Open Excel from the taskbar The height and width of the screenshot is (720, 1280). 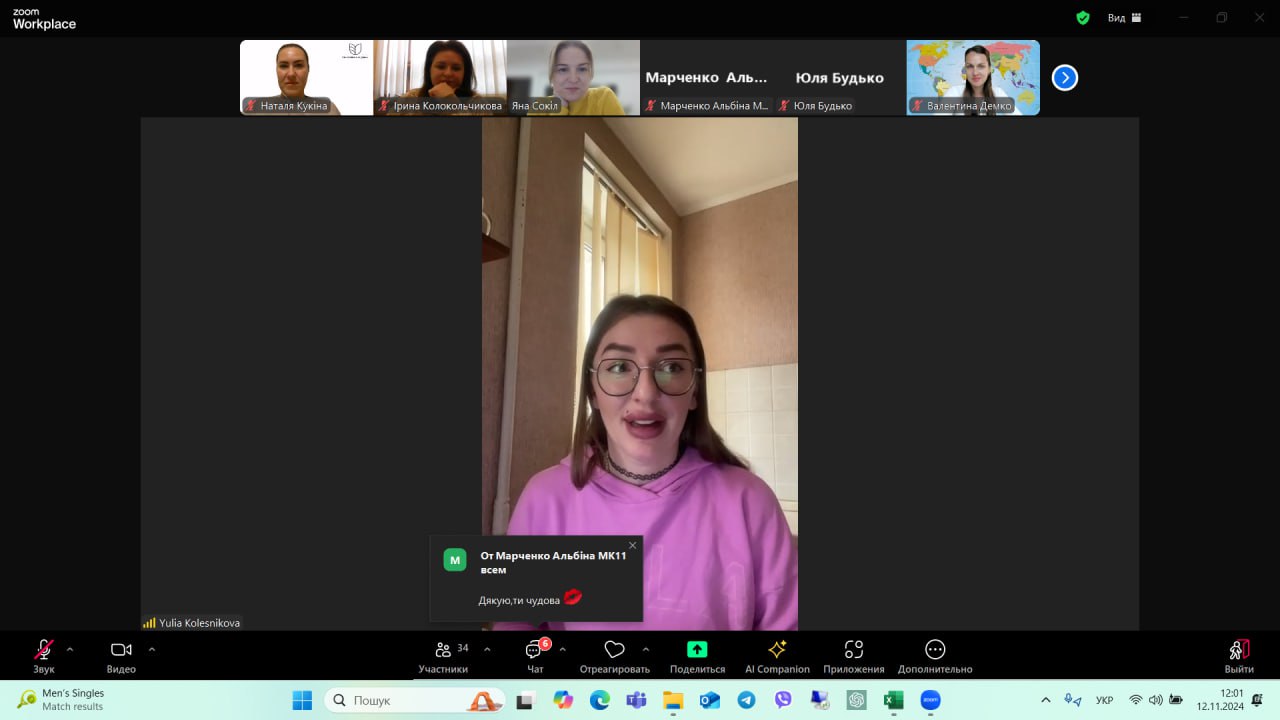(x=894, y=700)
